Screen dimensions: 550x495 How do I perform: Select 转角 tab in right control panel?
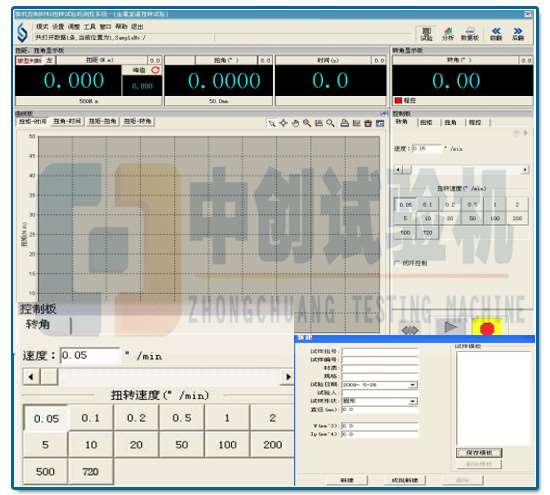(x=402, y=122)
